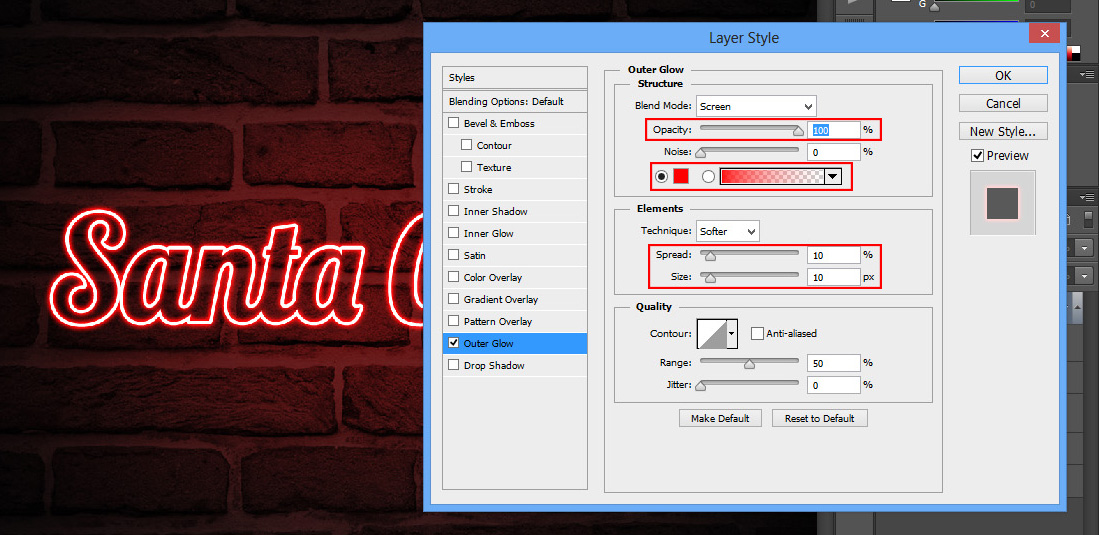Expand the Technique dropdown

[728, 231]
